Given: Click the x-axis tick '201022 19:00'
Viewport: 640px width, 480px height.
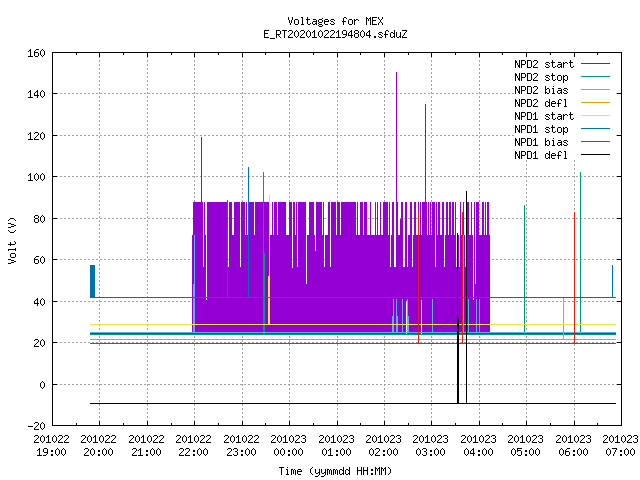Looking at the screenshot, I should [x=51, y=446].
